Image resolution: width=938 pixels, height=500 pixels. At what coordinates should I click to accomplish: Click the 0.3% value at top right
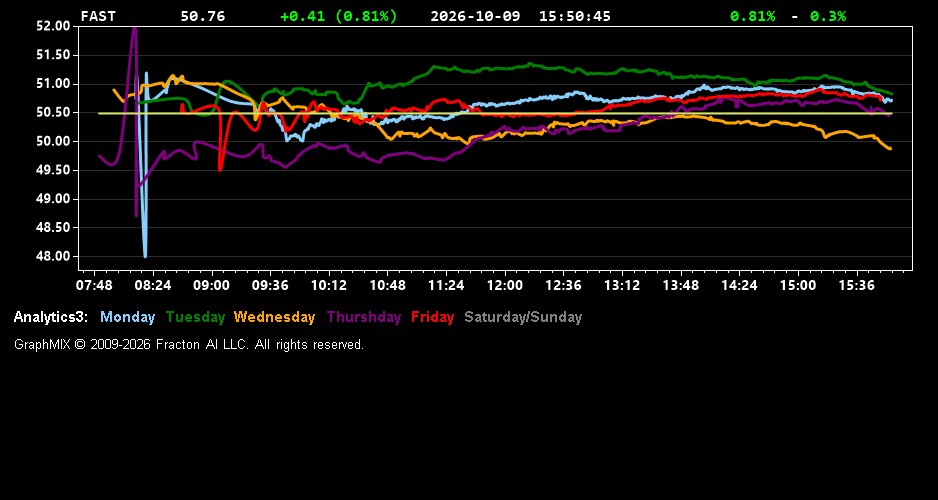tap(828, 16)
